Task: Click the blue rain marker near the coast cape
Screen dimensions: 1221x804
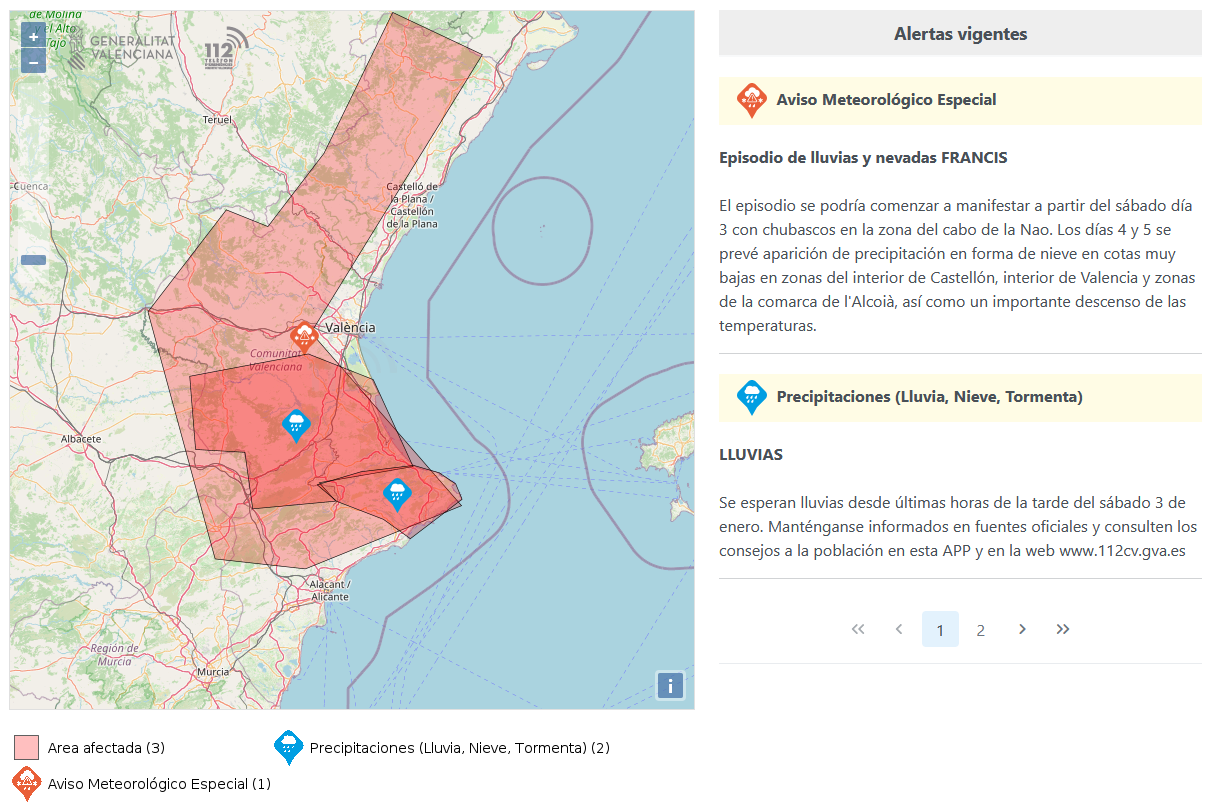Action: (397, 494)
